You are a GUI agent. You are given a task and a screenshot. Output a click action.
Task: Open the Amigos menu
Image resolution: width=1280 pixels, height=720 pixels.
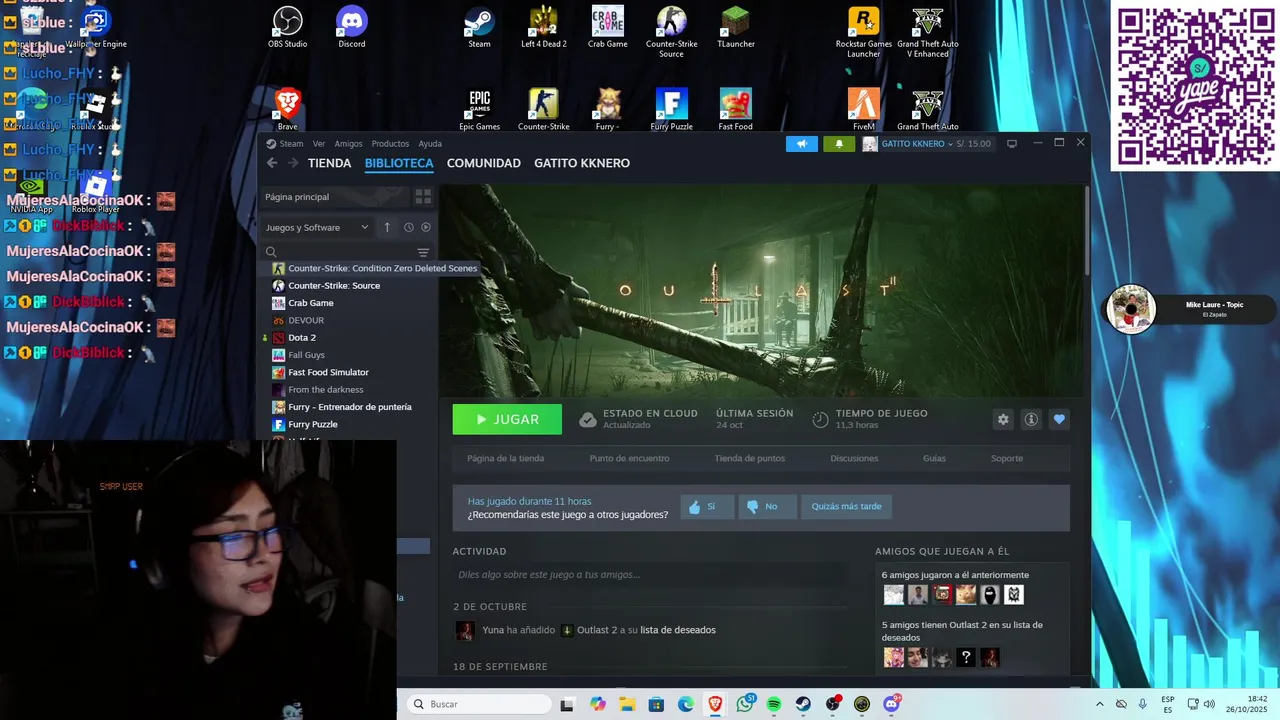coord(348,144)
